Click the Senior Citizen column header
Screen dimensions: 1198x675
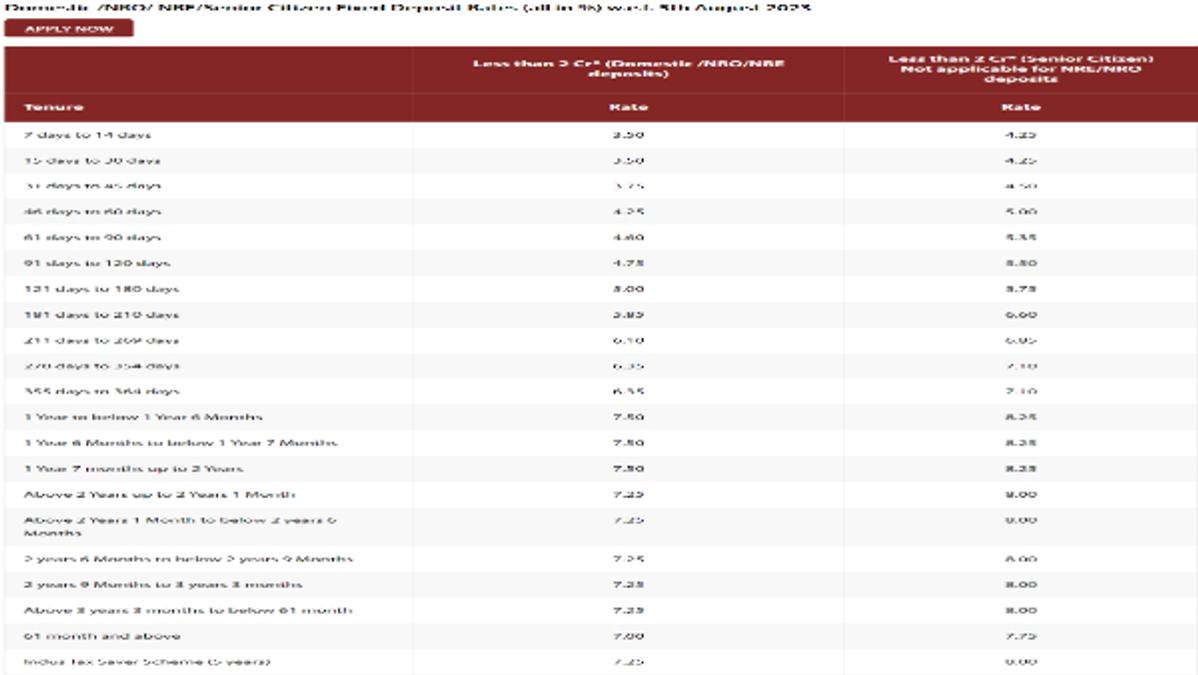click(1021, 69)
